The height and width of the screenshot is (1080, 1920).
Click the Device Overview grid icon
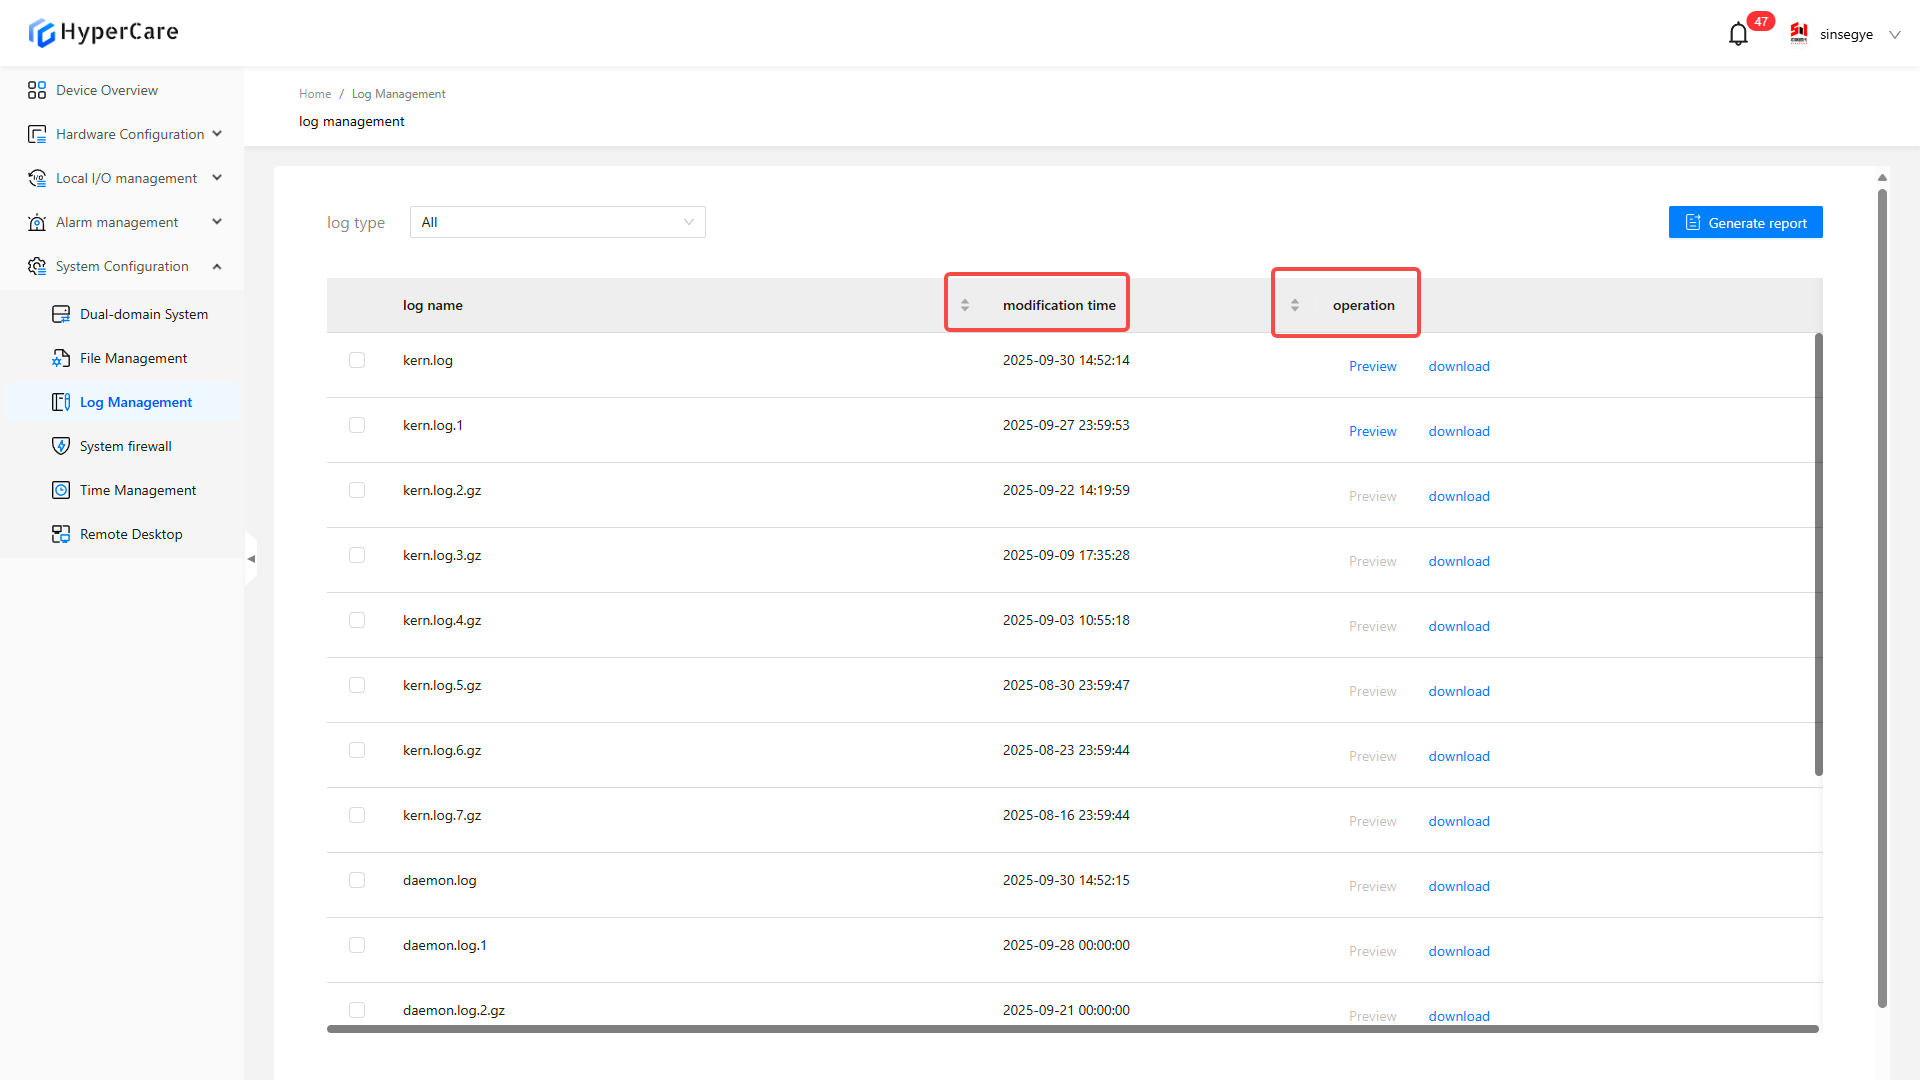37,90
